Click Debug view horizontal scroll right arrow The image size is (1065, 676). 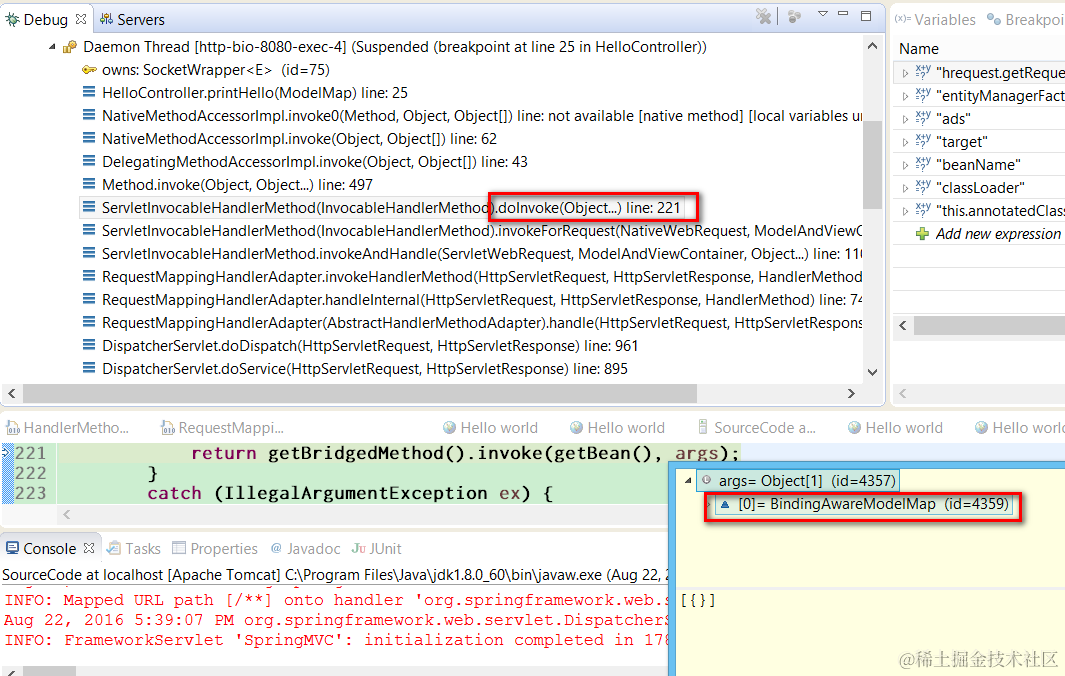click(x=851, y=393)
